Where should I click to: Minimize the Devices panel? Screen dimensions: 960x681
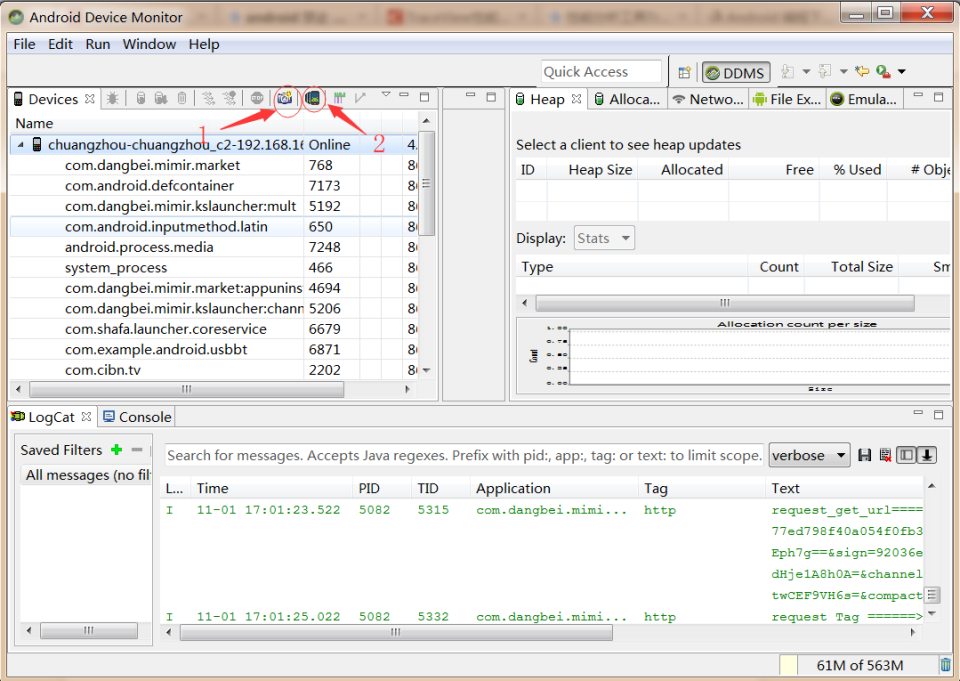click(x=403, y=95)
